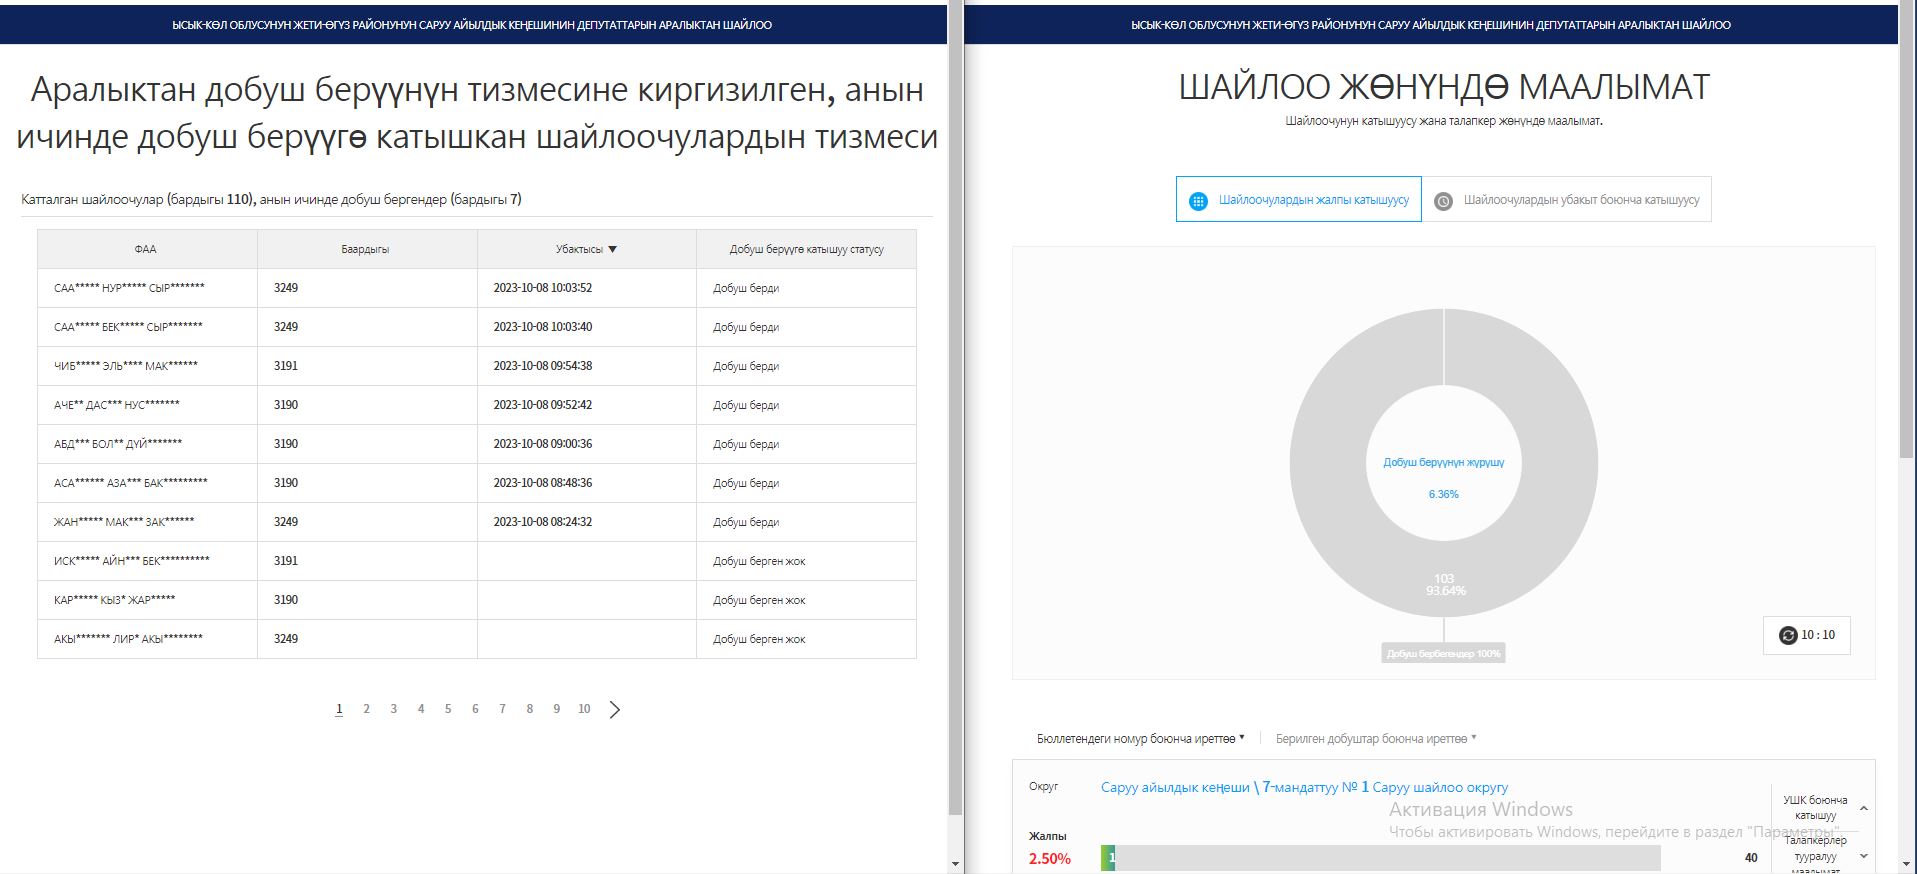Click the clock icon on turnout-by-time tab
The width and height of the screenshot is (1917, 874).
click(1443, 201)
